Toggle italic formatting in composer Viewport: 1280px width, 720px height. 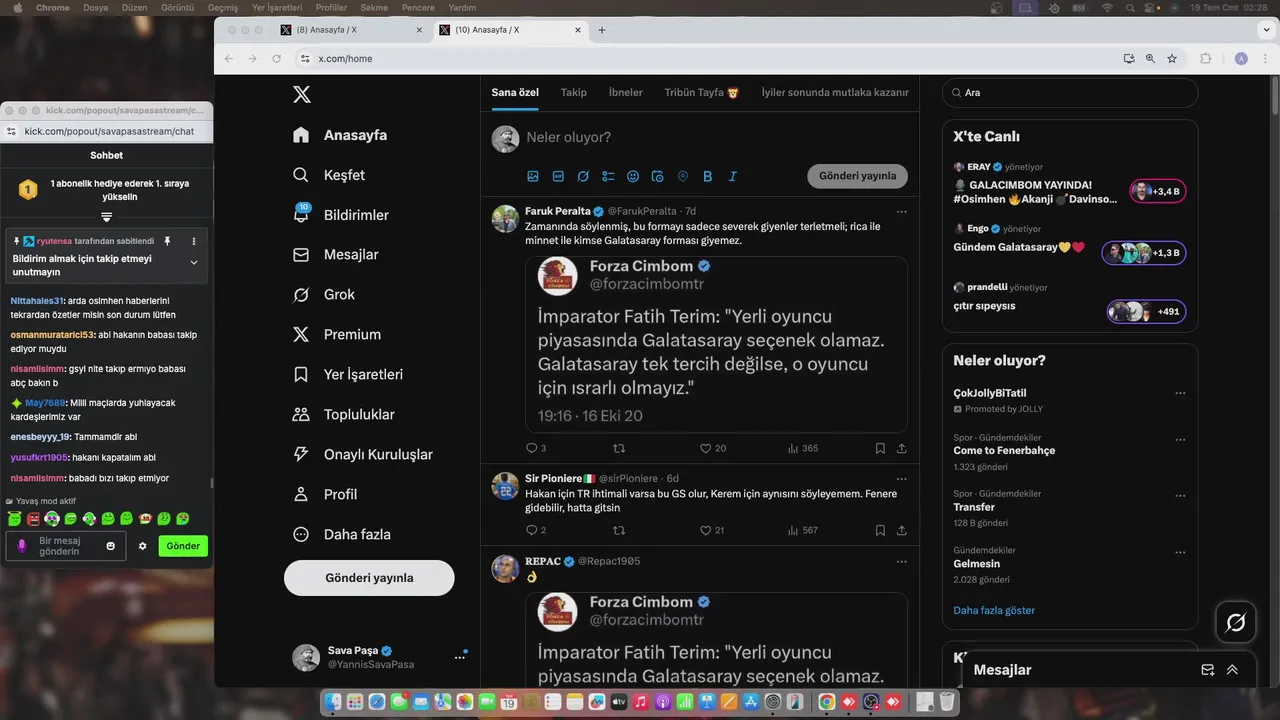pyautogui.click(x=733, y=176)
